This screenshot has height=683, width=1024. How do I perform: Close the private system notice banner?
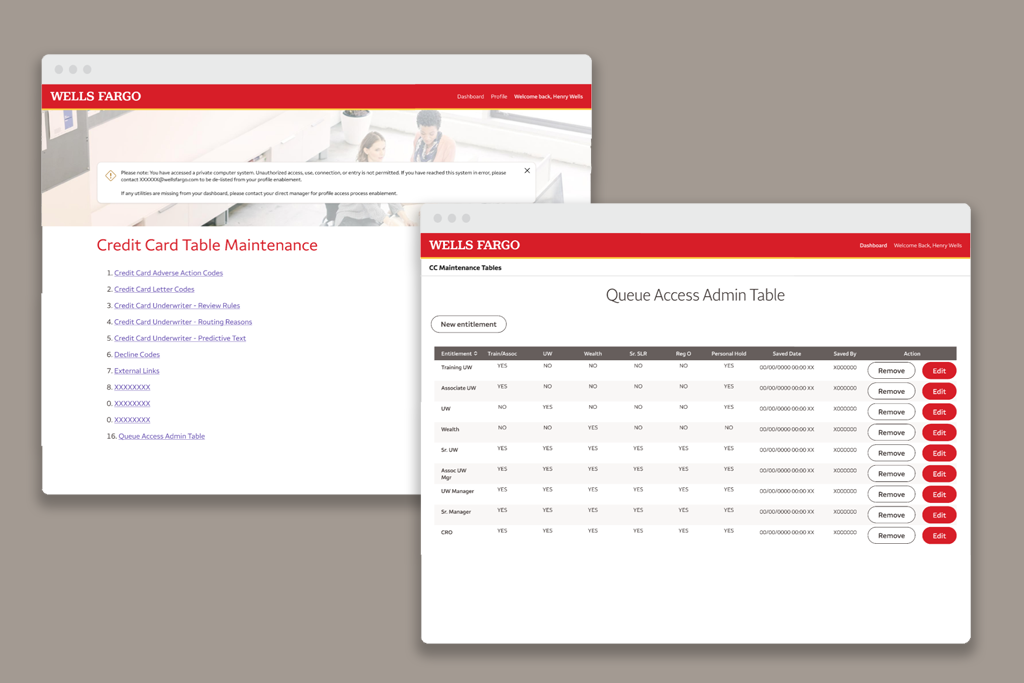point(527,171)
